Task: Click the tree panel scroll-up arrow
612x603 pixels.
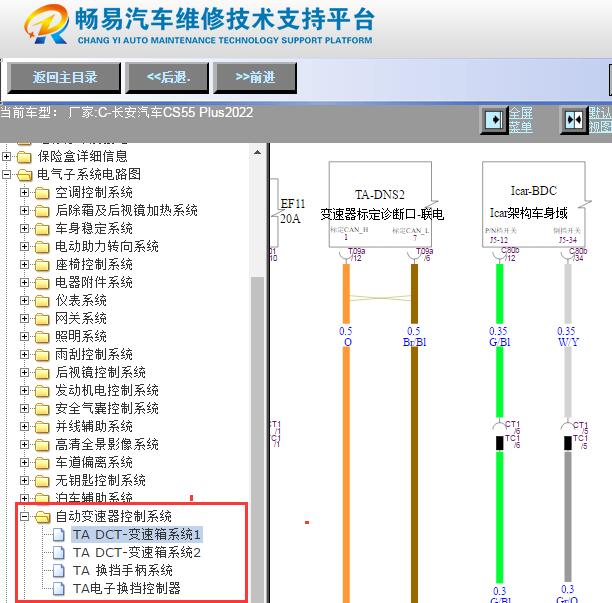Action: [x=258, y=153]
